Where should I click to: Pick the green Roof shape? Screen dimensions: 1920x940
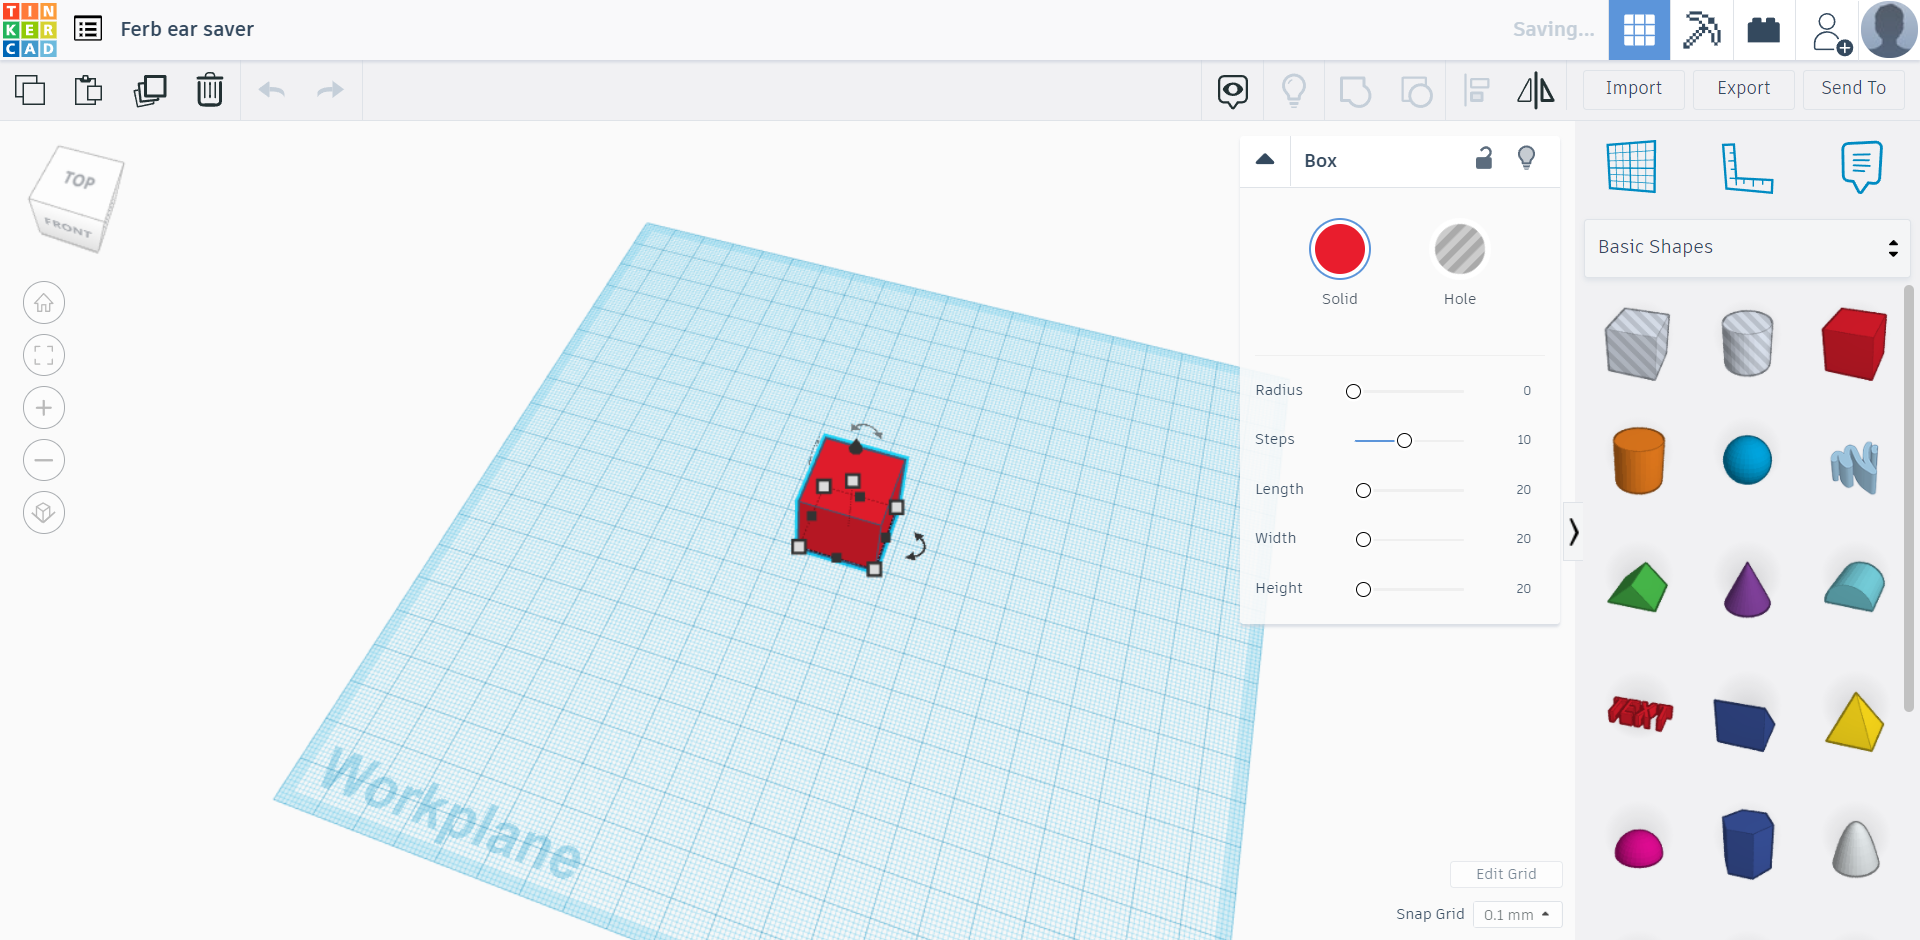tap(1637, 588)
